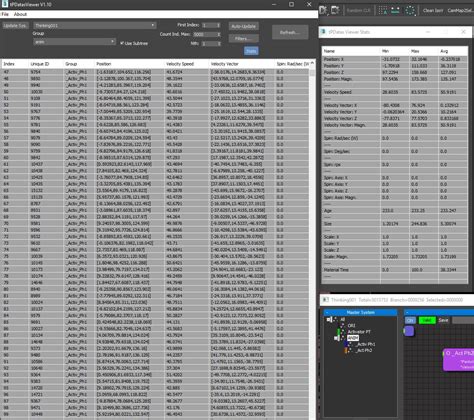
Task: Click the green robot-face icon in toolbar
Action: pyautogui.click(x=396, y=10)
